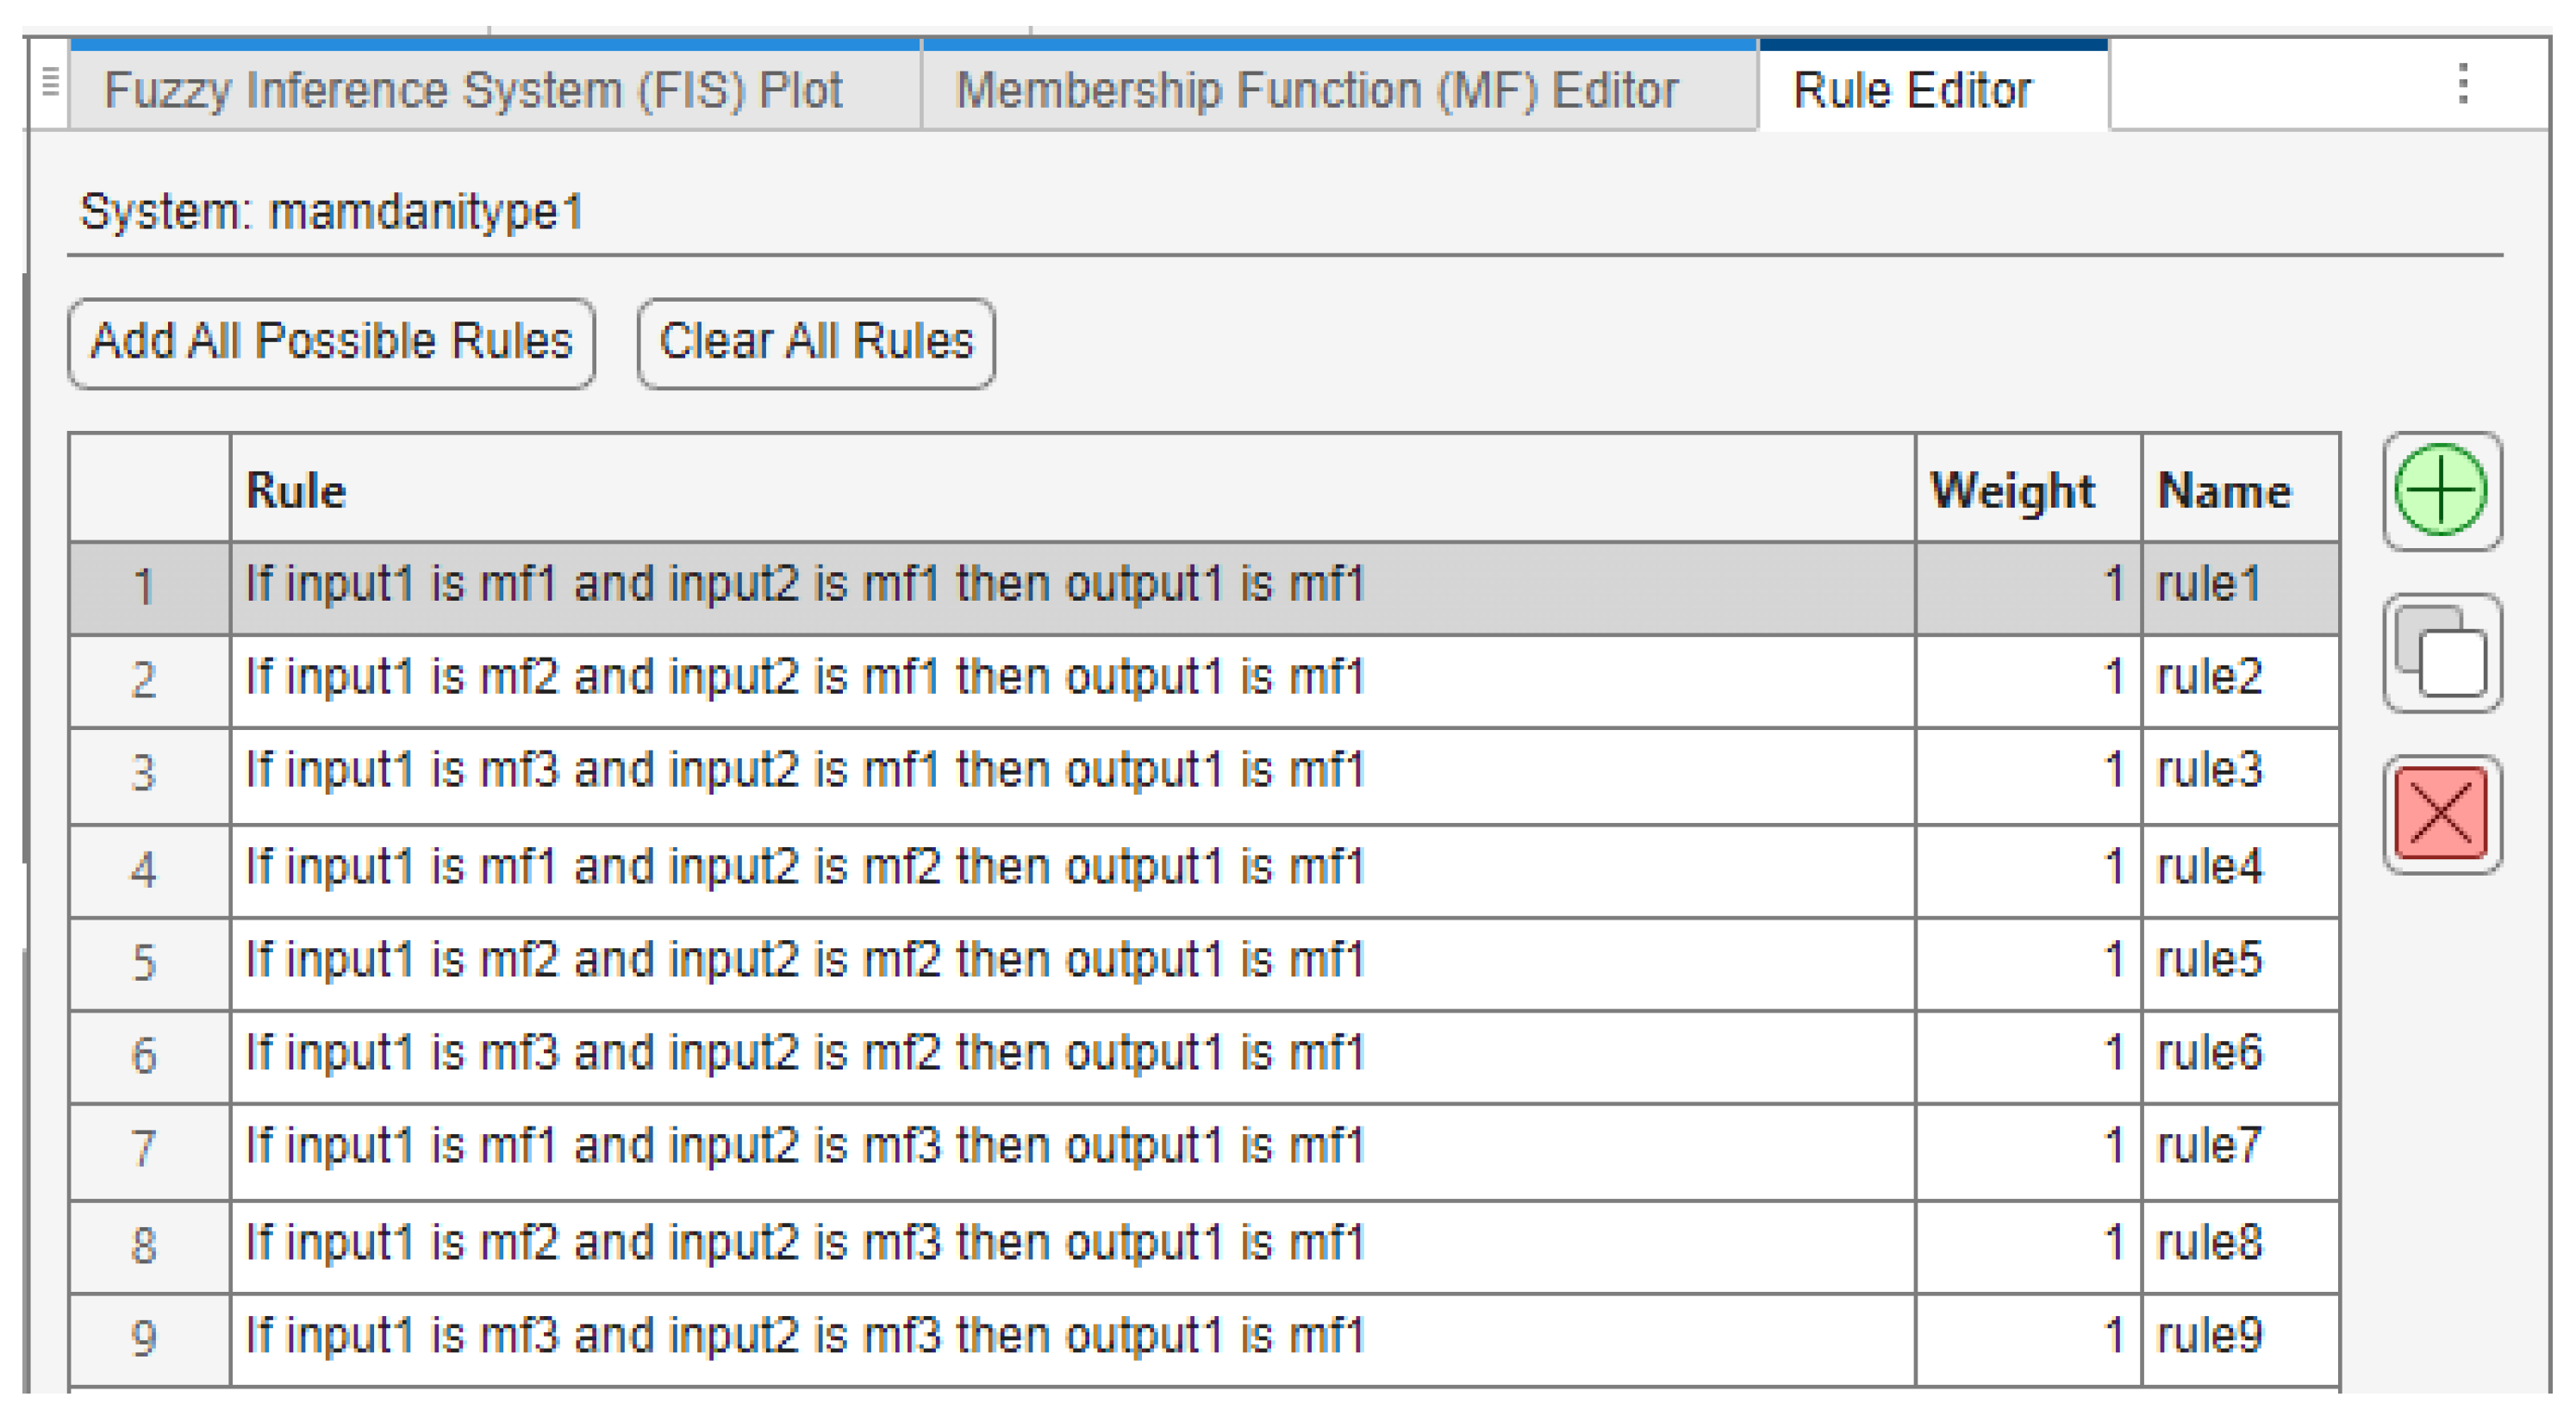Select row number 5 in rule table

click(145, 962)
